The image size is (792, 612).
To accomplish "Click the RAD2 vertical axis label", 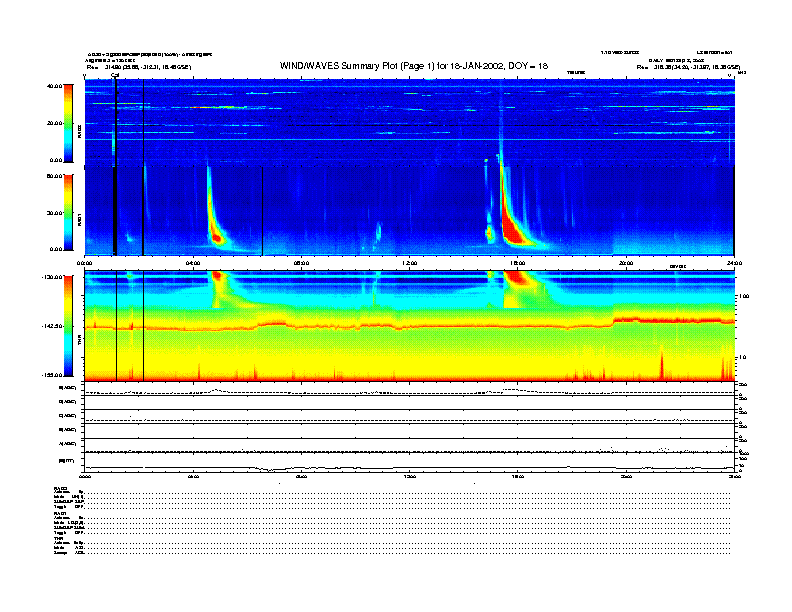I will tap(79, 131).
